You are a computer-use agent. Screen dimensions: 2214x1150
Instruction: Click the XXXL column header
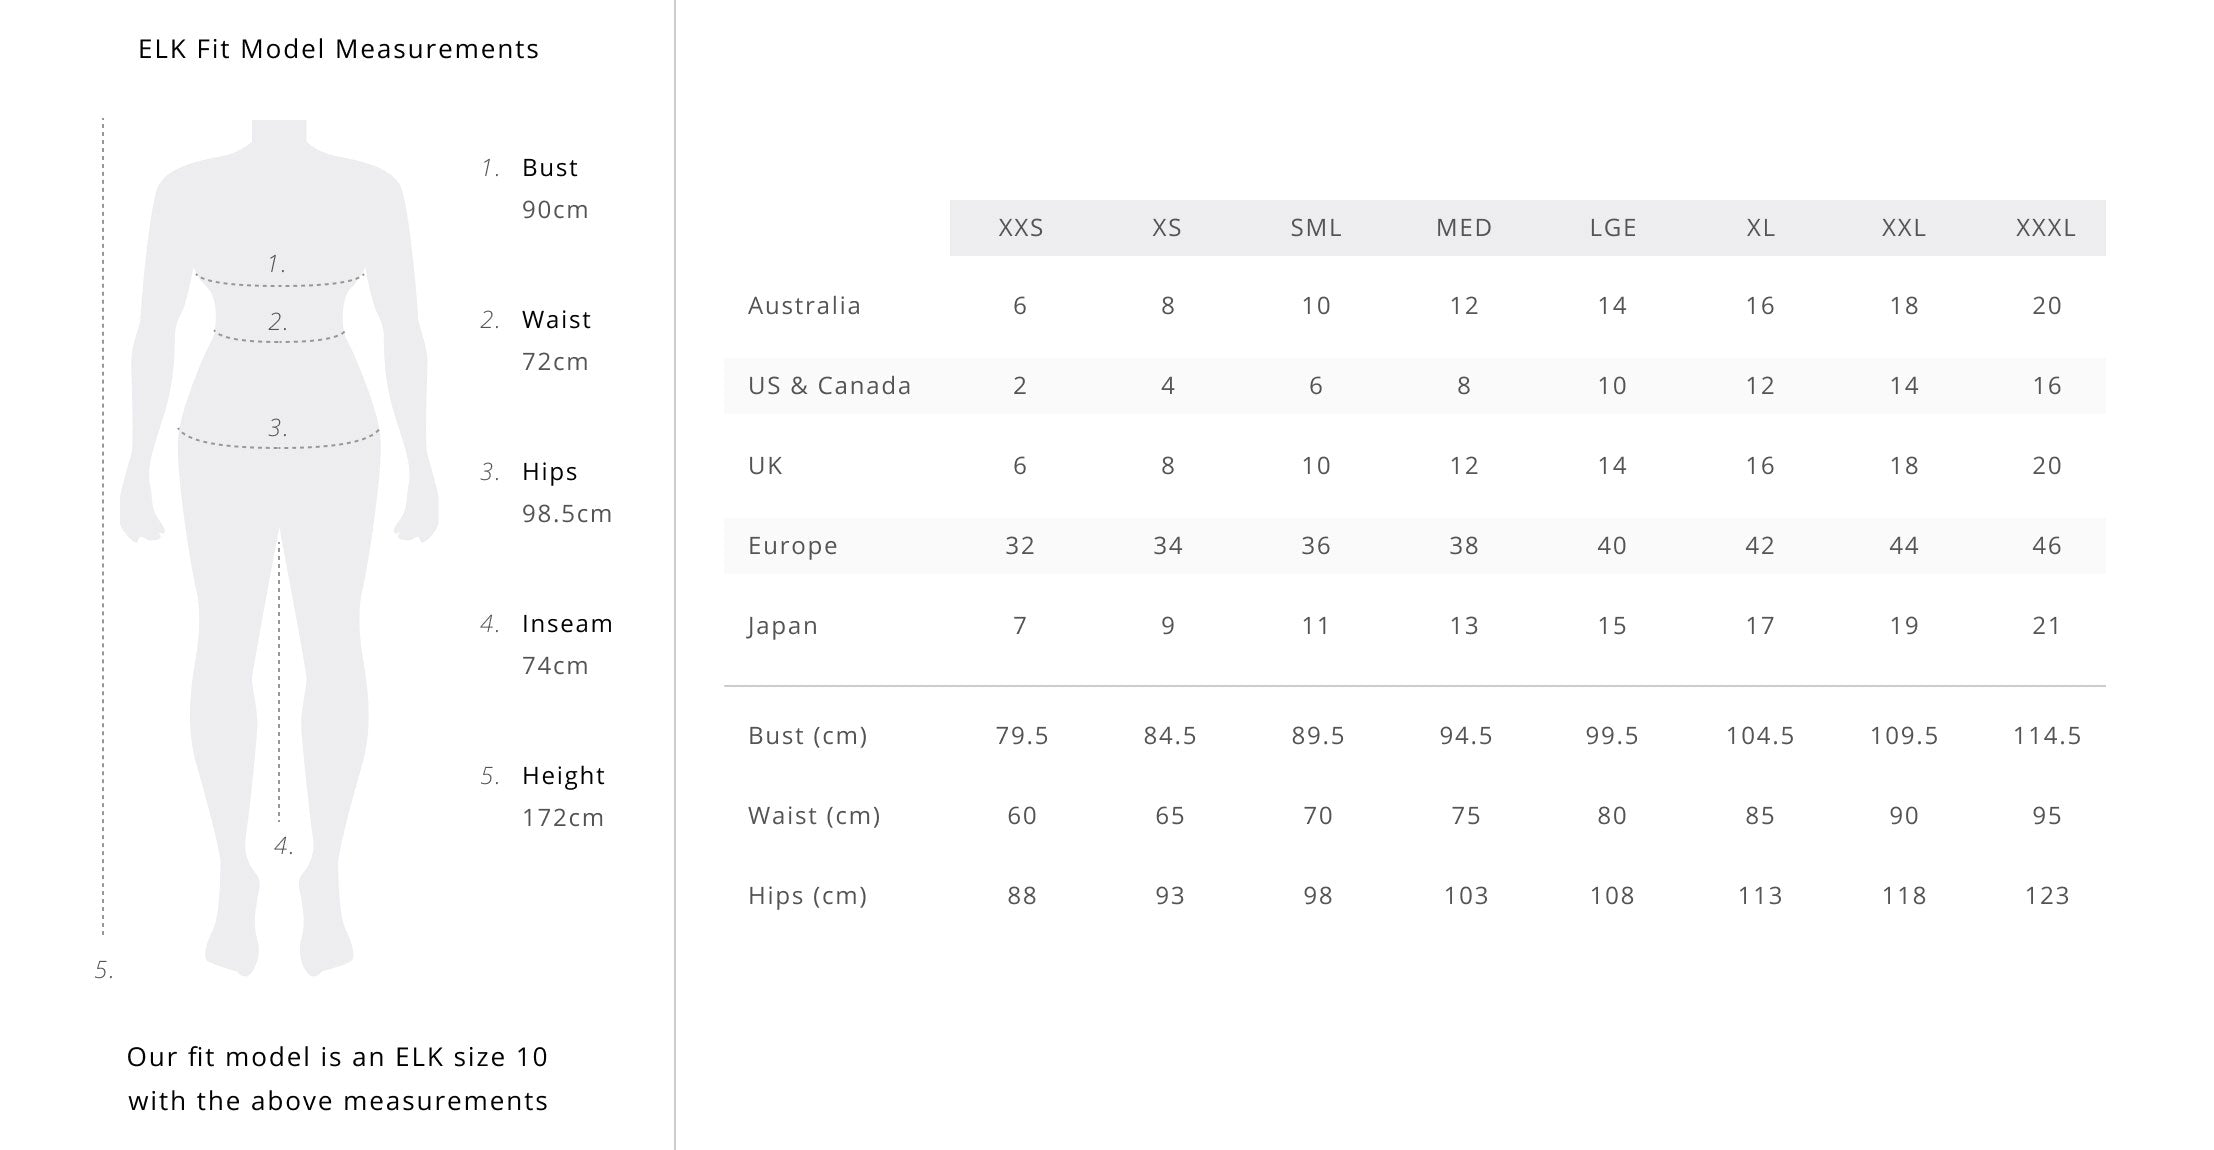coord(2046,228)
